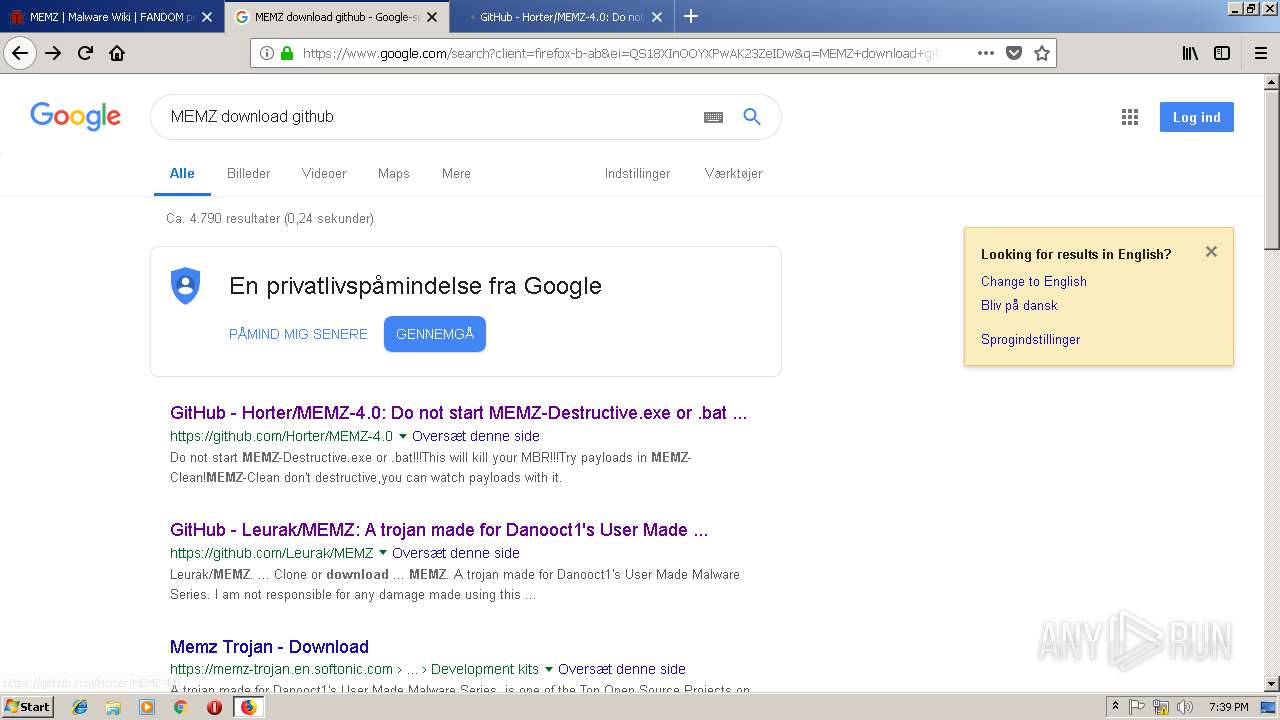Expand arrow beside github.com/Leurak/MEMZ URL
1280x720 pixels.
[383, 553]
